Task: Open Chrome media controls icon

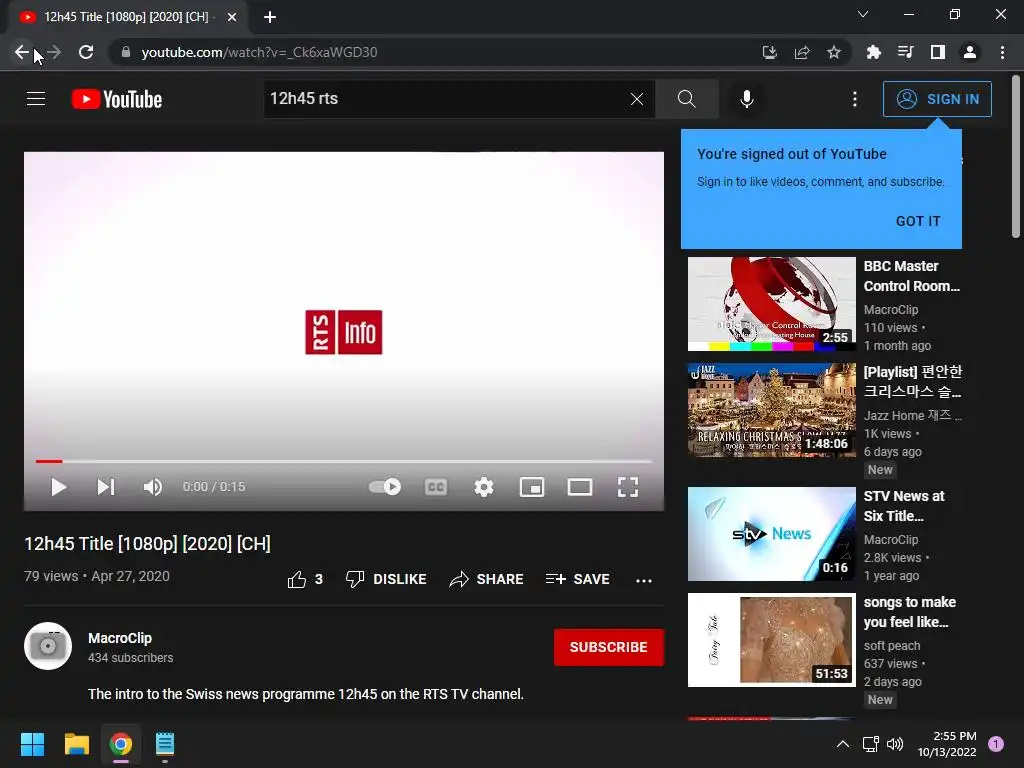Action: 905,52
